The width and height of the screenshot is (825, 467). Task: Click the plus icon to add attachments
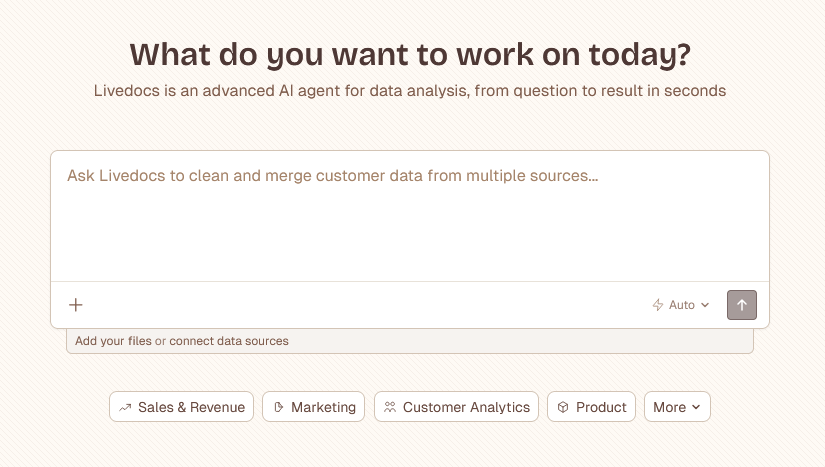pos(76,305)
